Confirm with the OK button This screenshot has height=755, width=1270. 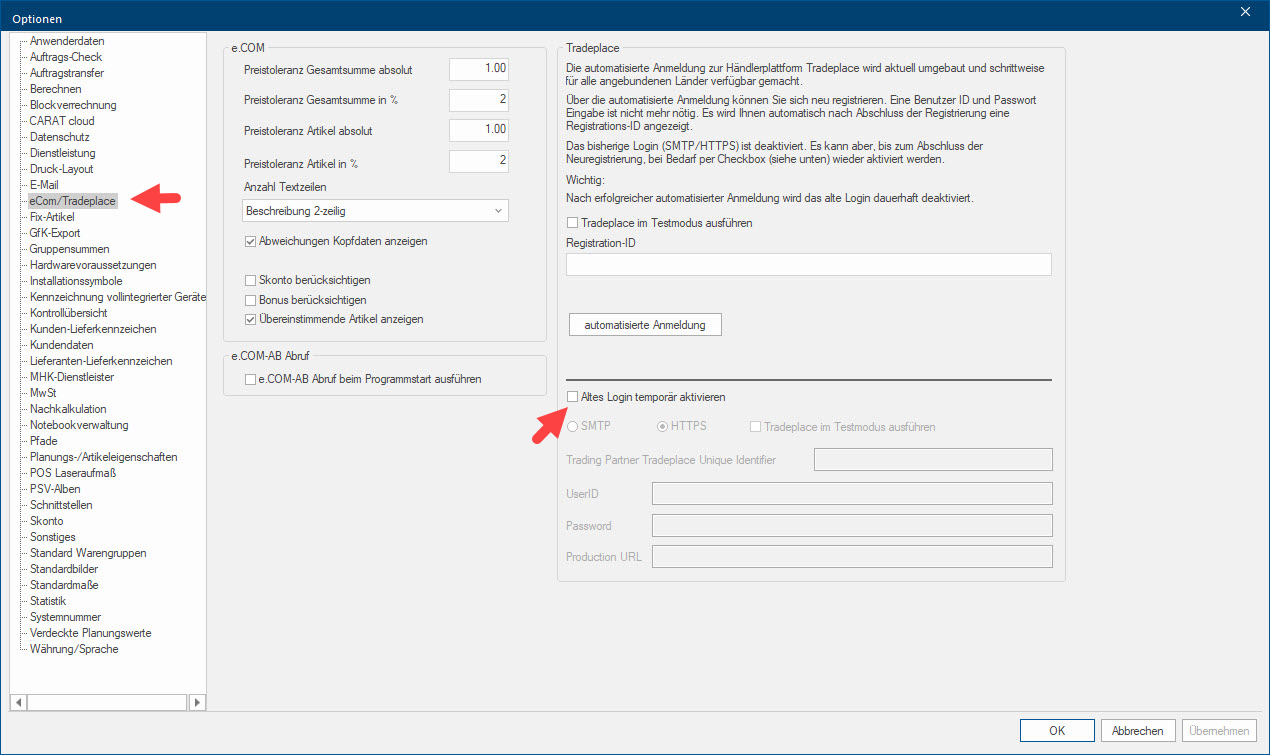click(x=1057, y=731)
